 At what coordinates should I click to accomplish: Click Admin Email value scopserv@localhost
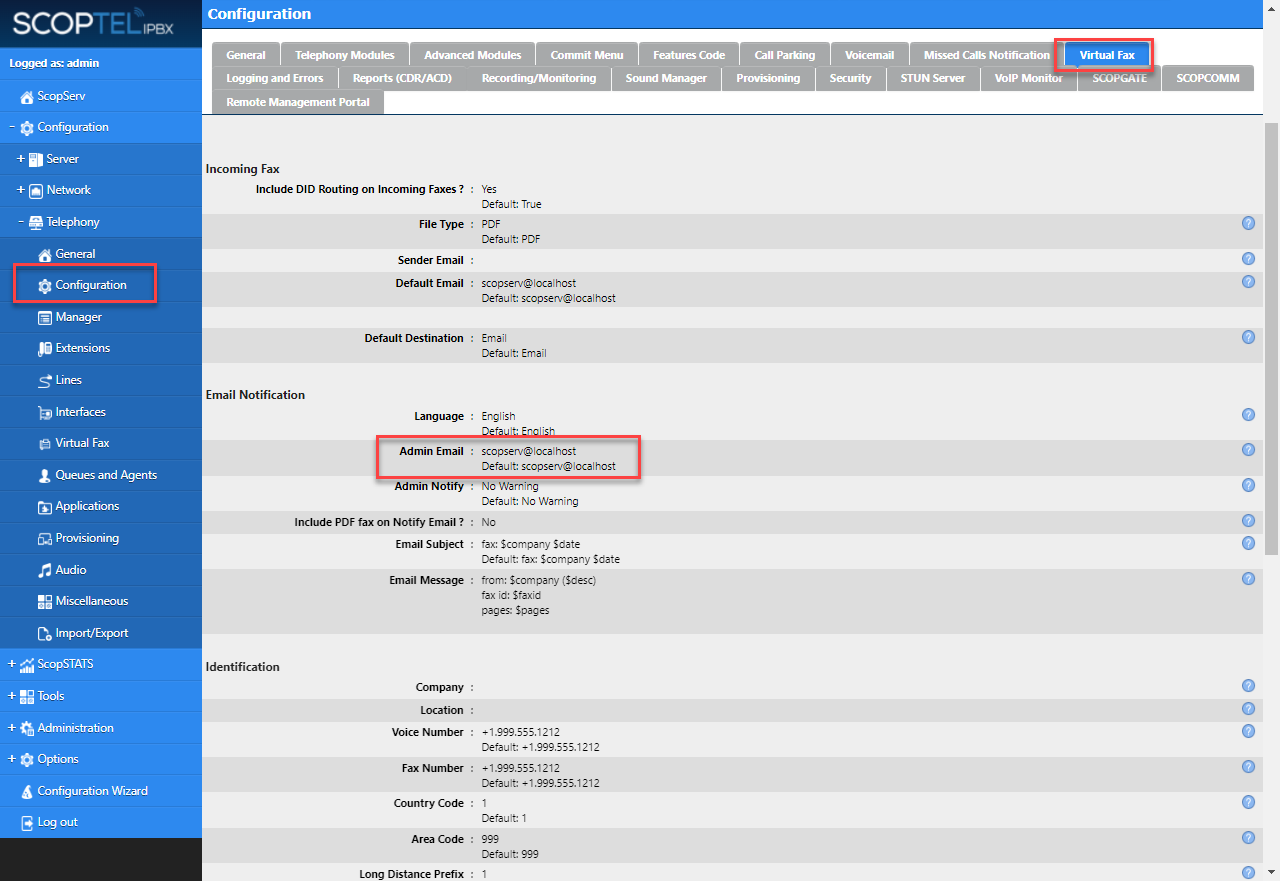pyautogui.click(x=529, y=451)
